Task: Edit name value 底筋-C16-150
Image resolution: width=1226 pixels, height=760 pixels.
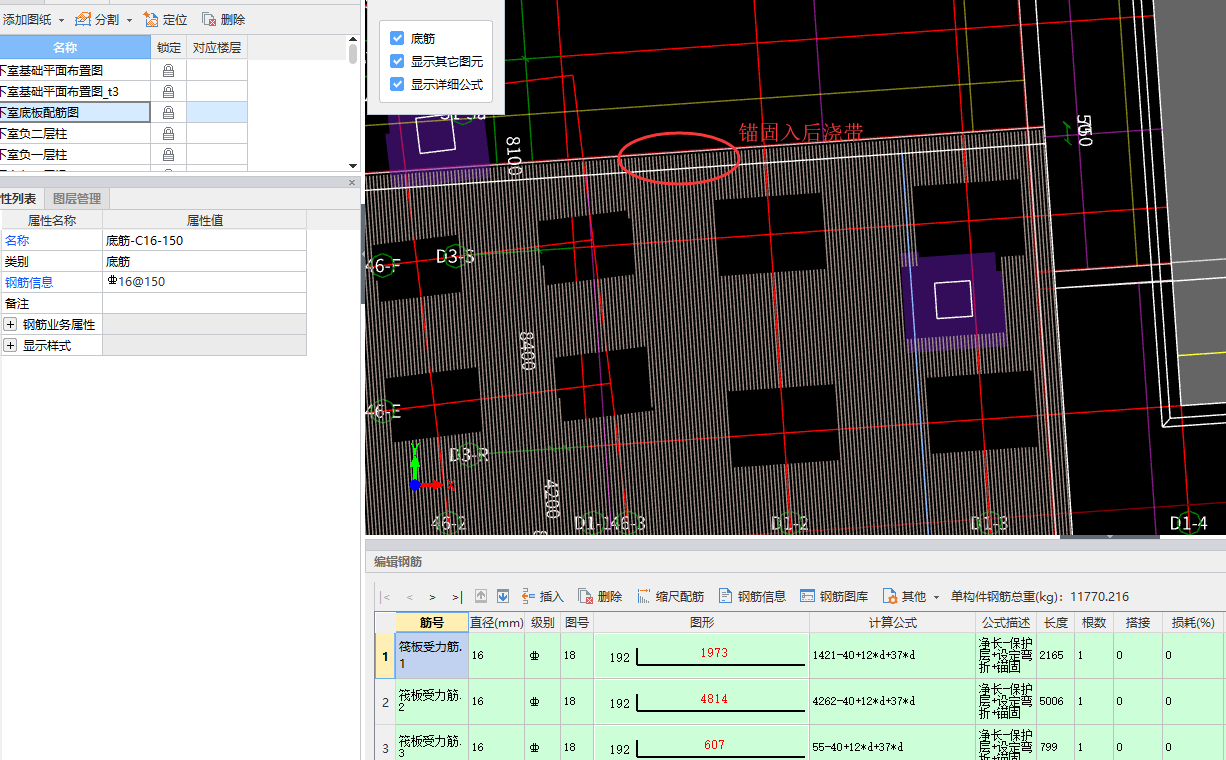Action: pos(204,241)
